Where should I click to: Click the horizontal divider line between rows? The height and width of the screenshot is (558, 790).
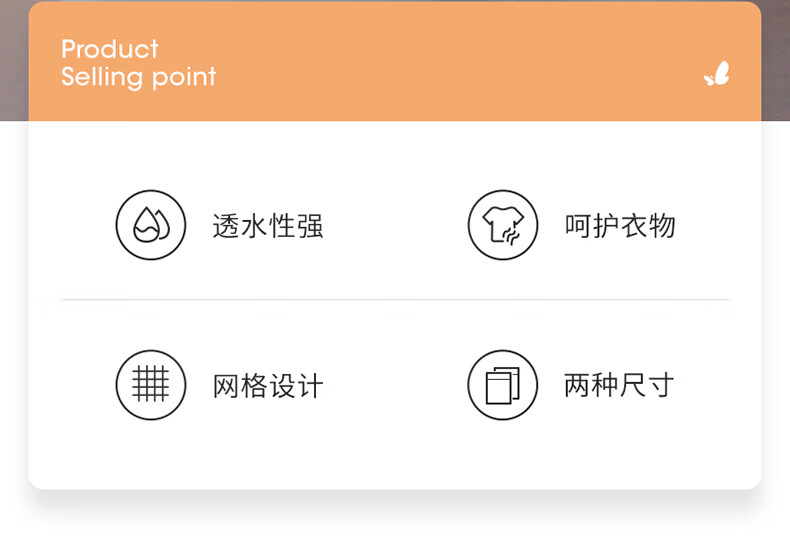(395, 299)
